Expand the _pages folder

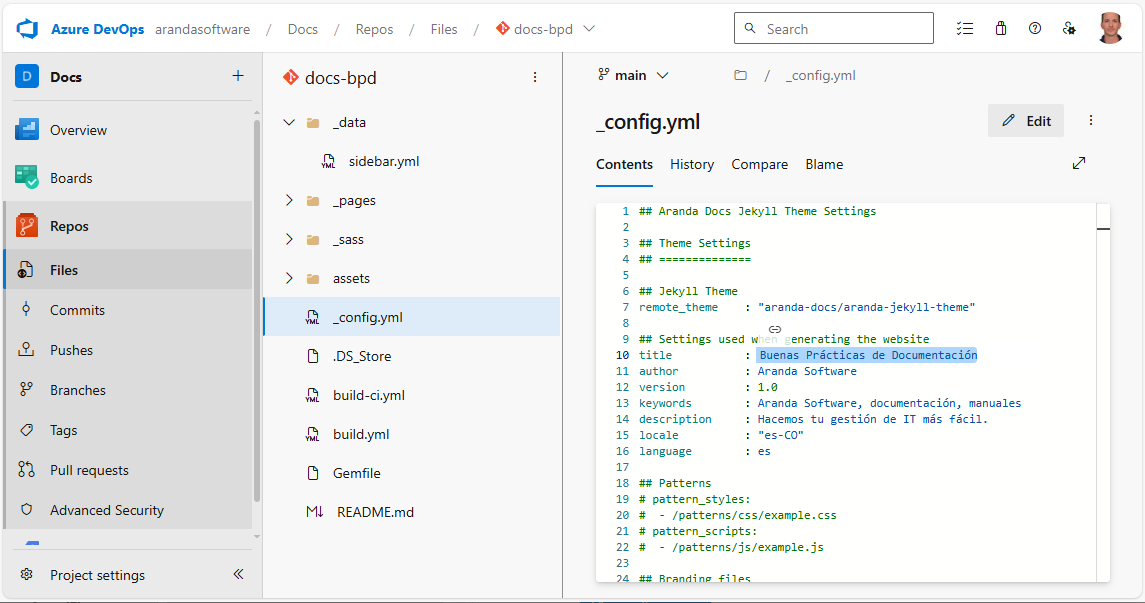[289, 200]
